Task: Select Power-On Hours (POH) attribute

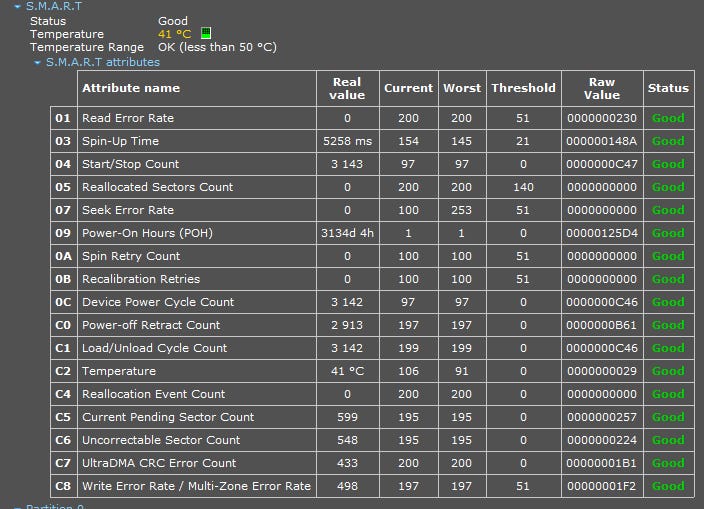Action: point(147,233)
